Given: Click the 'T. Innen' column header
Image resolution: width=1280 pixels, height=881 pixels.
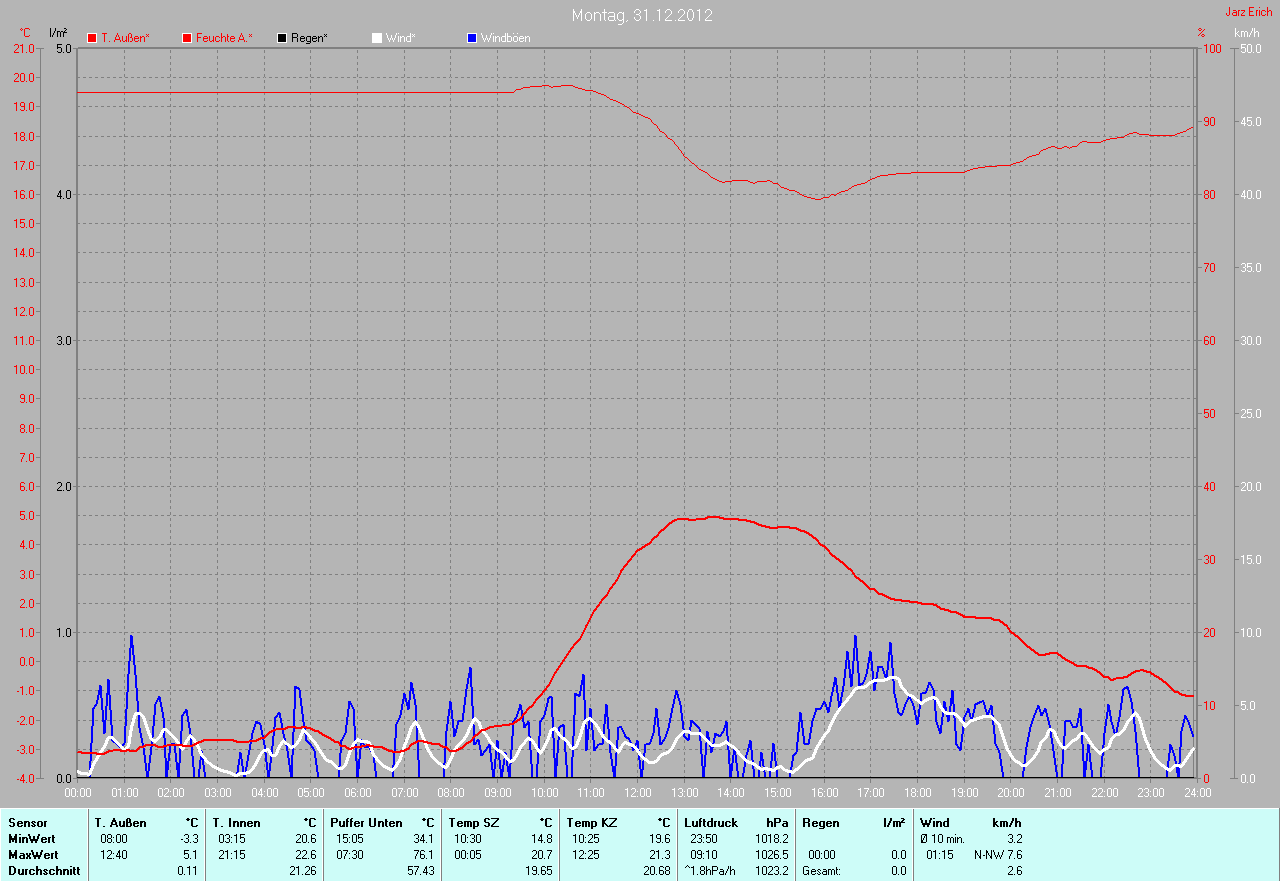Looking at the screenshot, I should 236,823.
